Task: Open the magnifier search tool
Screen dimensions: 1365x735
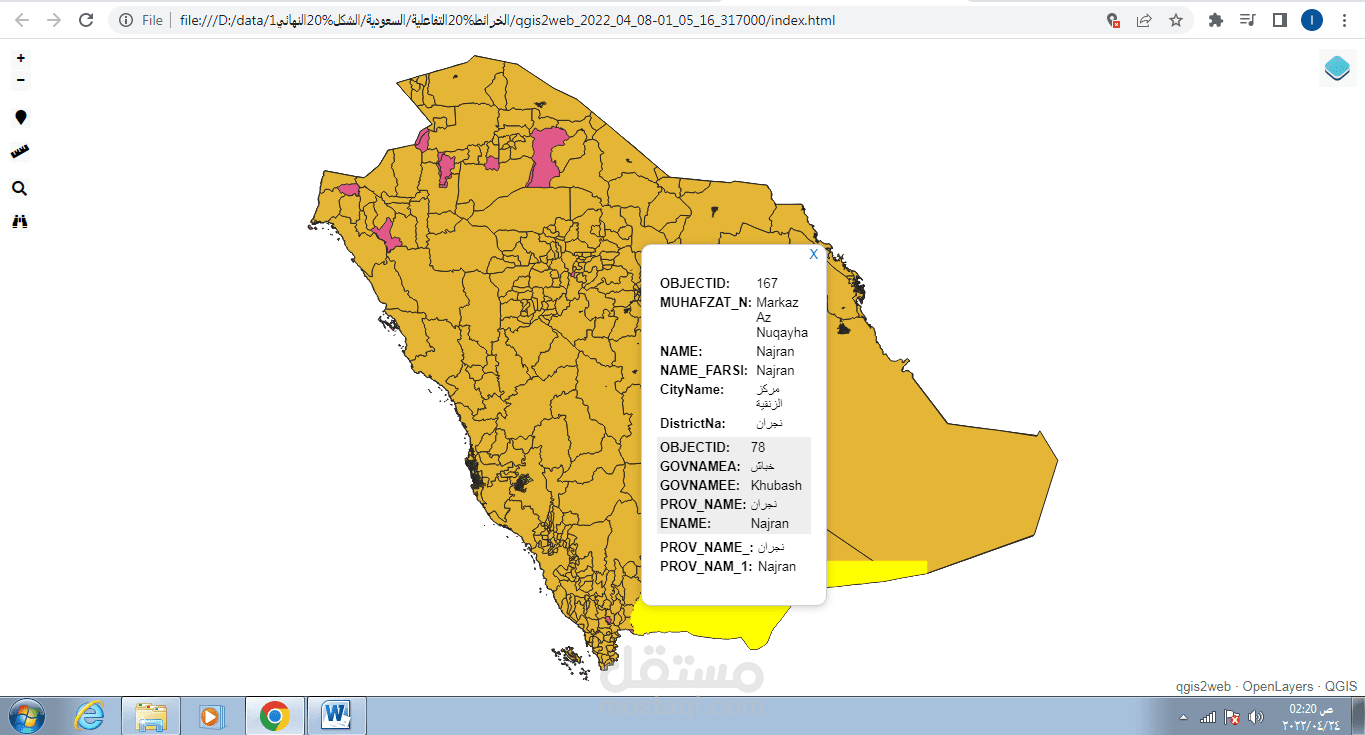Action: pos(20,188)
